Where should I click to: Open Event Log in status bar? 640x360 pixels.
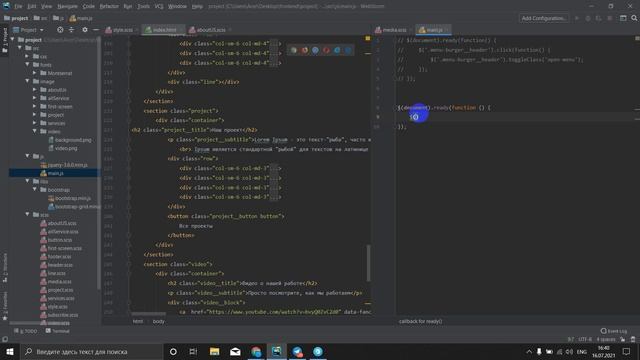click(613, 331)
